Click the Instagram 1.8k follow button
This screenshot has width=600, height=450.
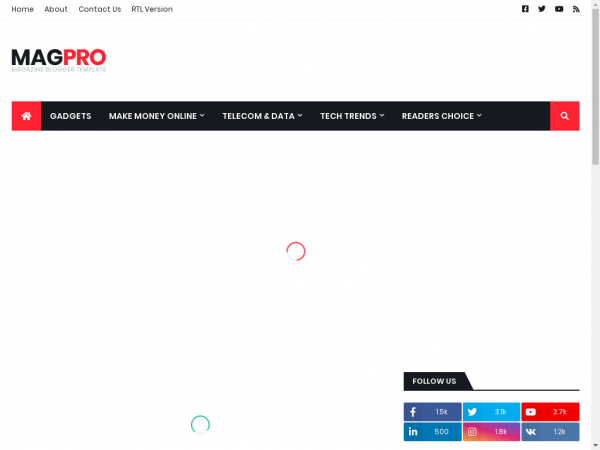coord(491,432)
